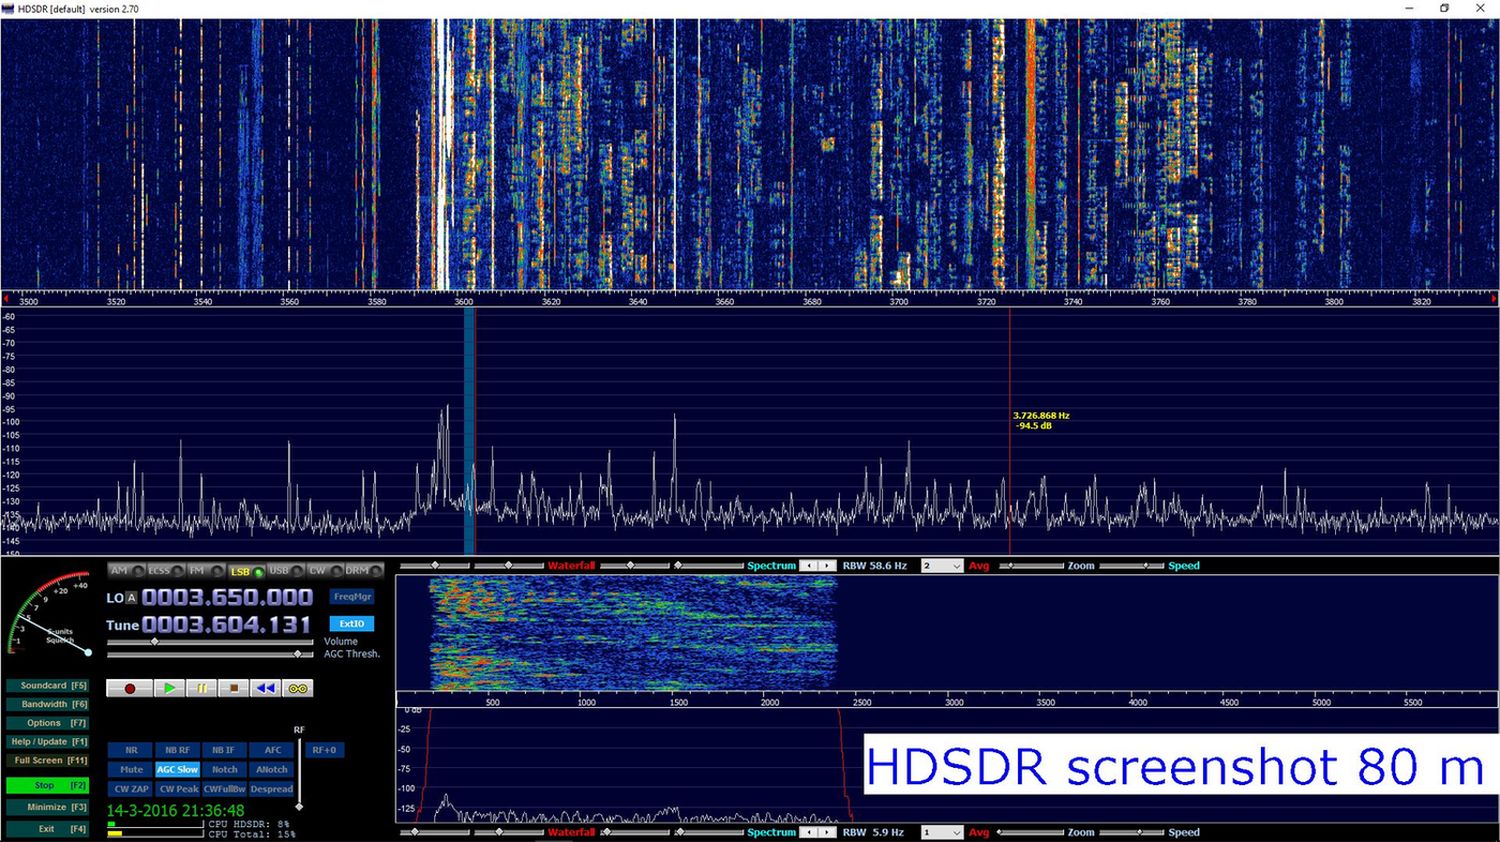Click the green Stop [F2] button
Viewport: 1500px width, 842px height.
point(47,786)
